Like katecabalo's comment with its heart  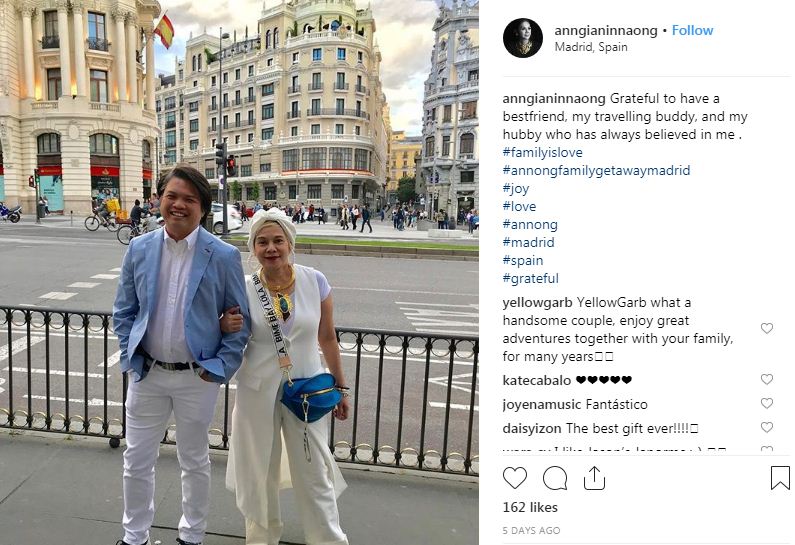[767, 379]
